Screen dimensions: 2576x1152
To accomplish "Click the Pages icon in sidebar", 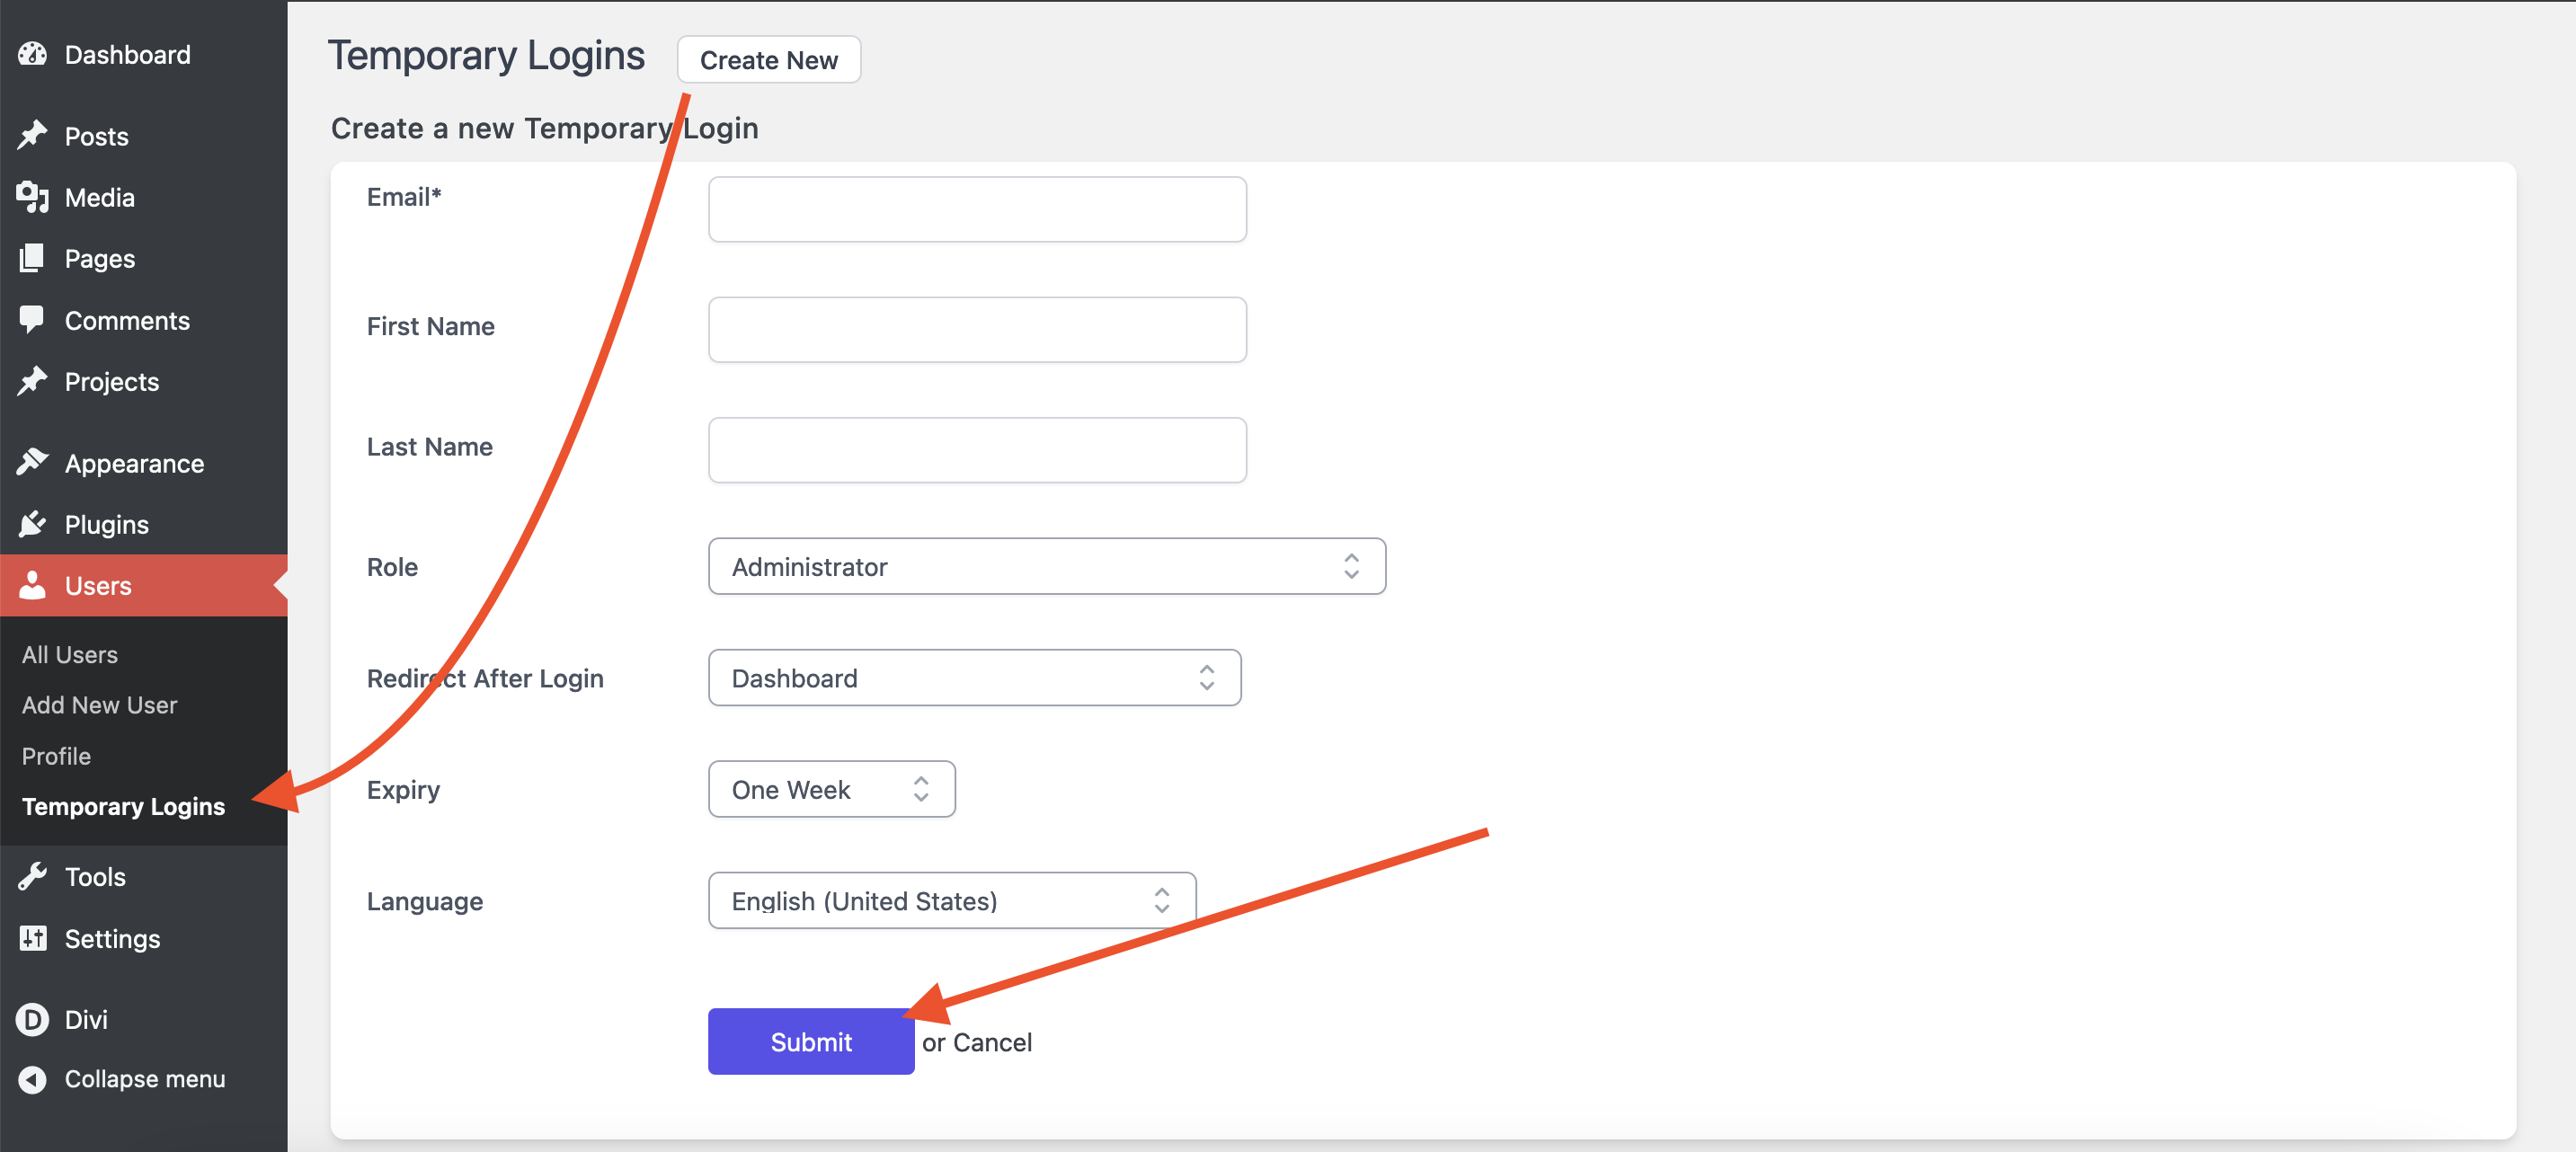I will [x=32, y=258].
